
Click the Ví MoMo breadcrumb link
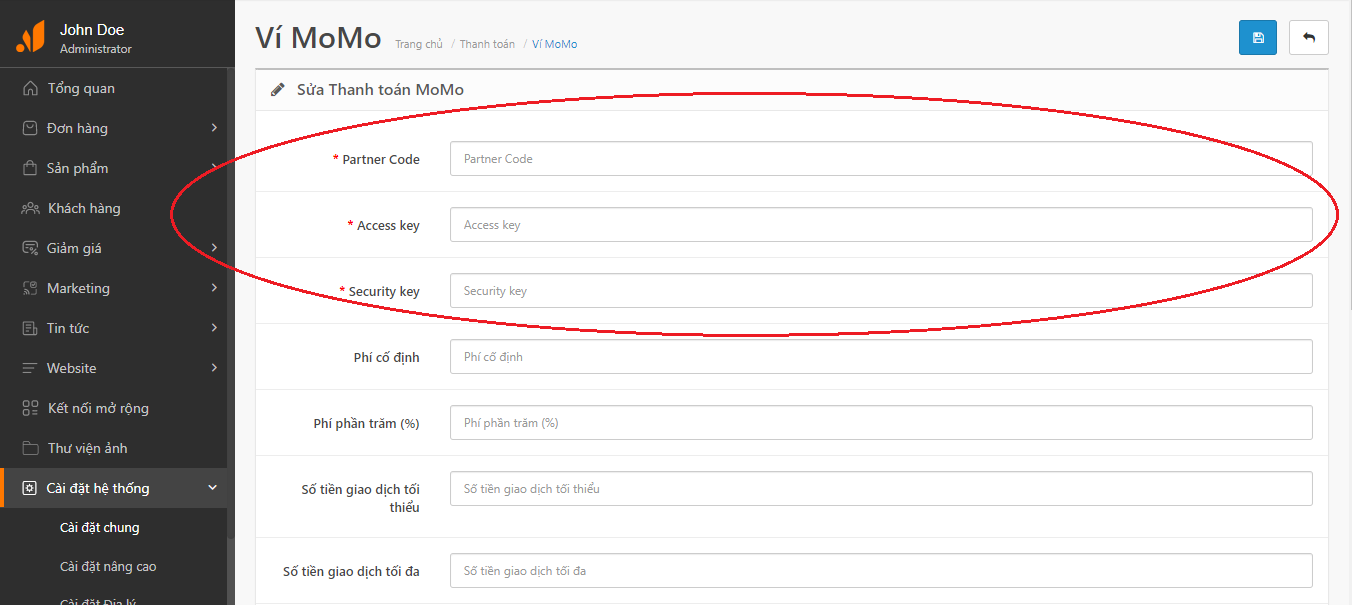pos(555,44)
